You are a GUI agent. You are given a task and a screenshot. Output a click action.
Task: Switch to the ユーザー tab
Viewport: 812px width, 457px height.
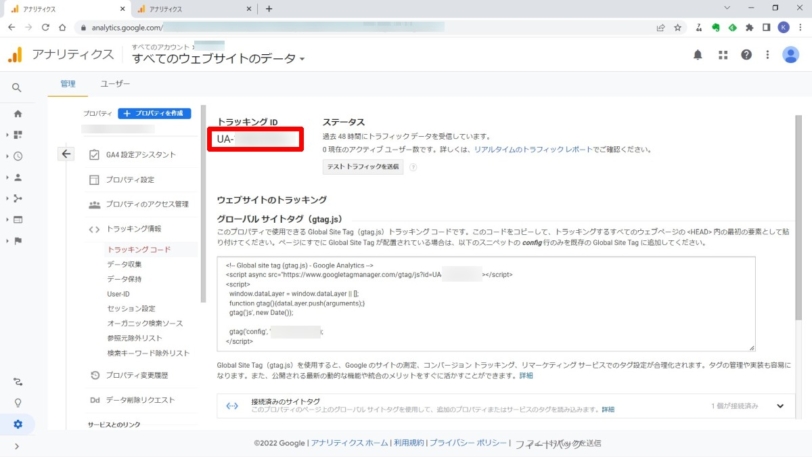click(x=115, y=83)
